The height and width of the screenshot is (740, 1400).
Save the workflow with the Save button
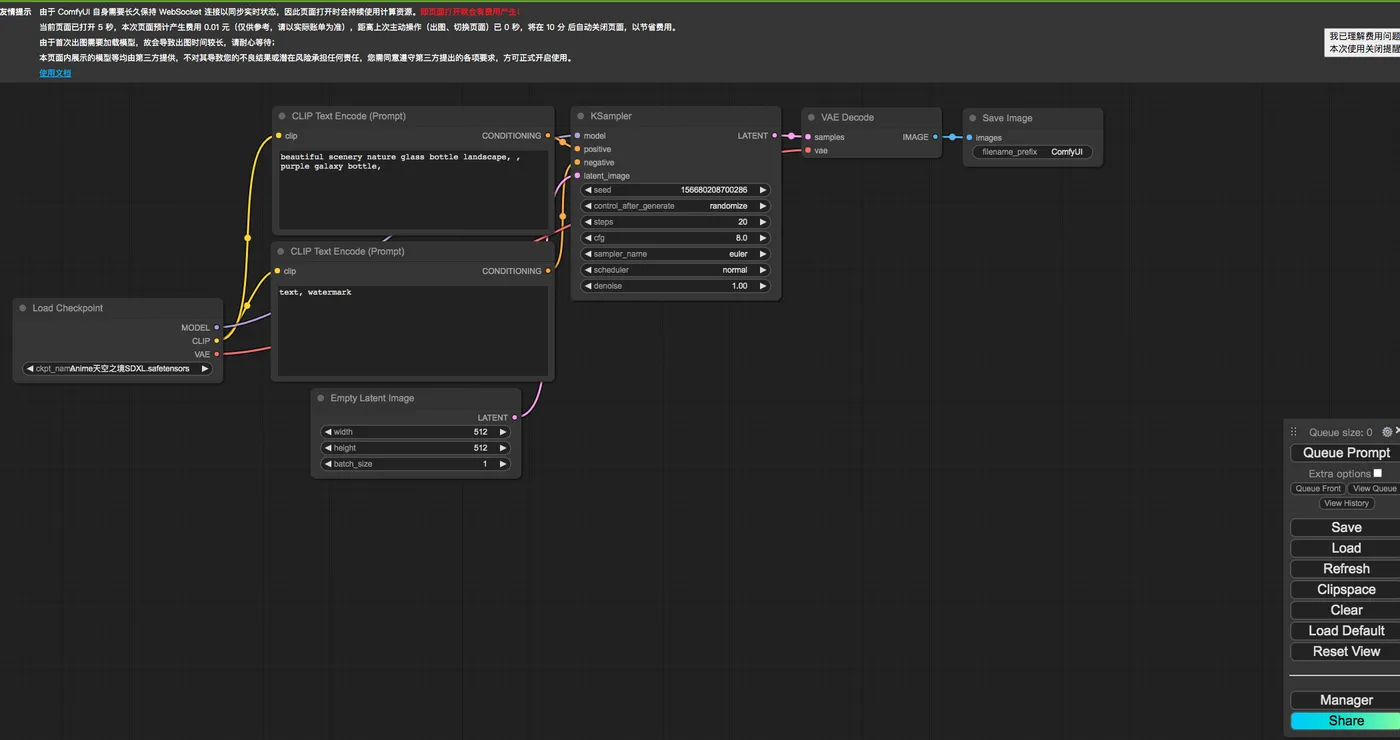point(1346,527)
